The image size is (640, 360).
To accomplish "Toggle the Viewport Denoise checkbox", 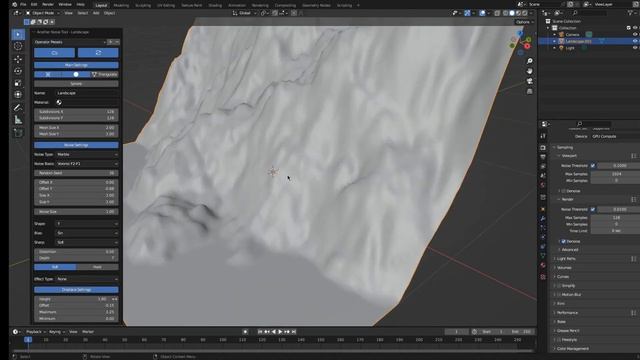I will 564,191.
